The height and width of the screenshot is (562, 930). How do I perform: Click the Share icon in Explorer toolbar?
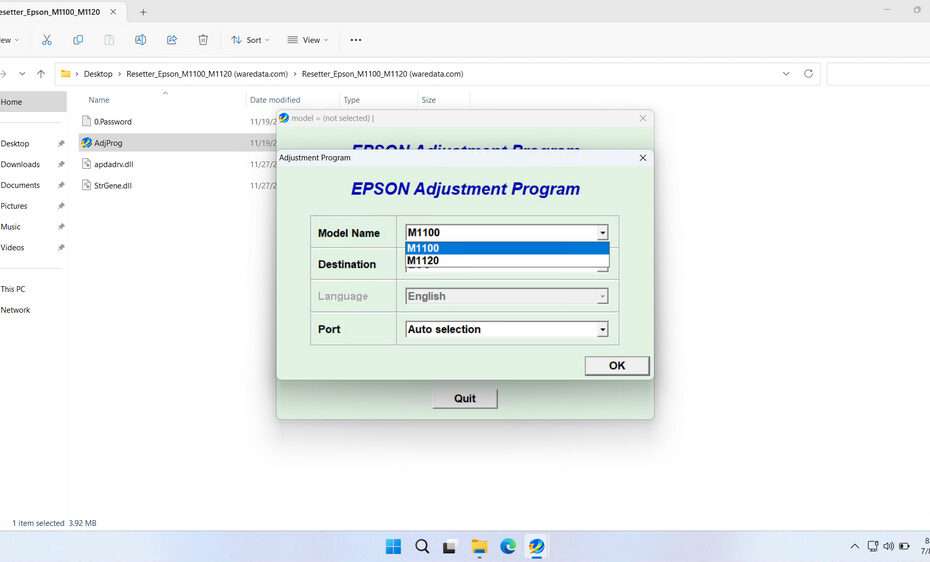tap(172, 40)
